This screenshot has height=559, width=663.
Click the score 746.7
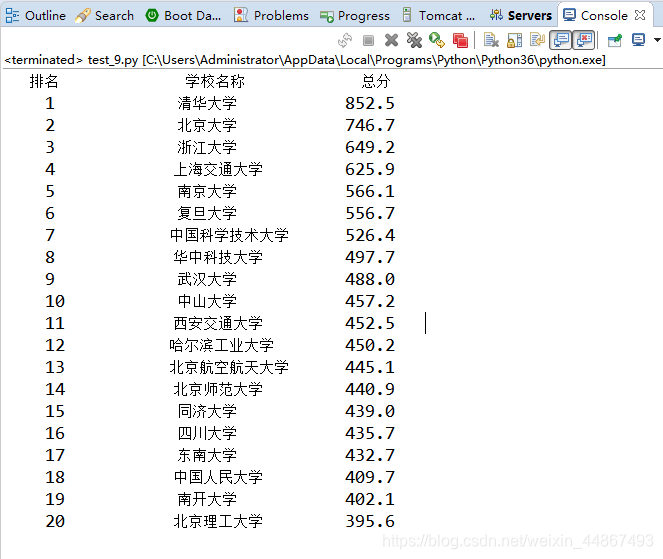pyautogui.click(x=370, y=125)
